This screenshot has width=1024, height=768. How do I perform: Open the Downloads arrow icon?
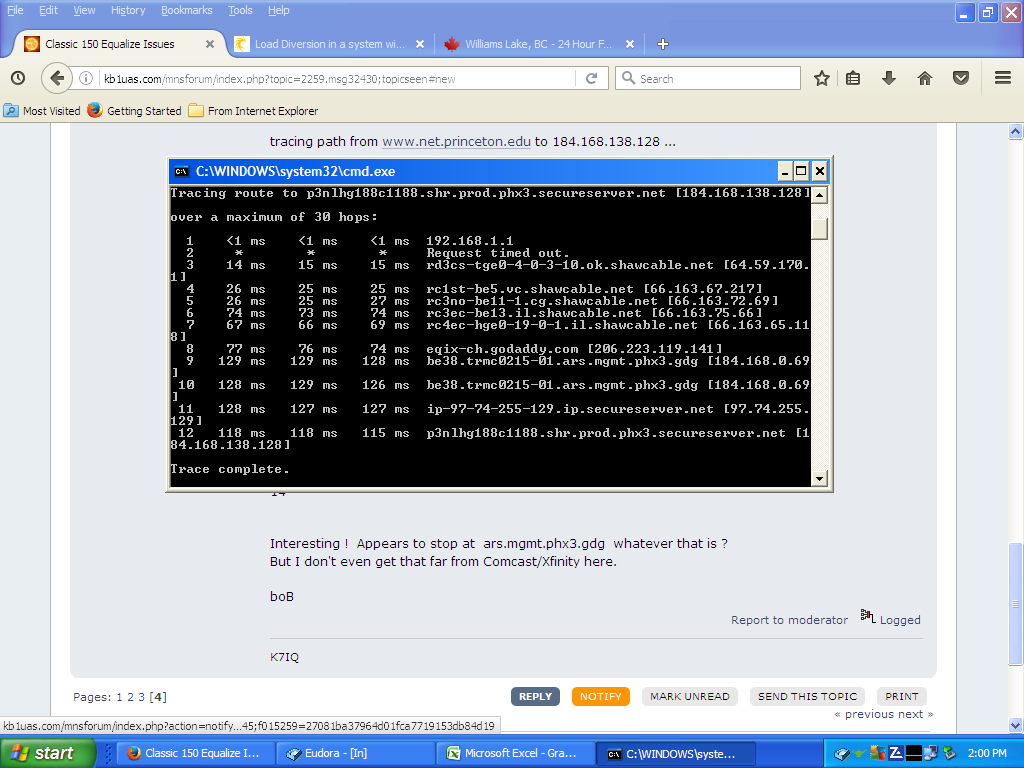click(888, 78)
